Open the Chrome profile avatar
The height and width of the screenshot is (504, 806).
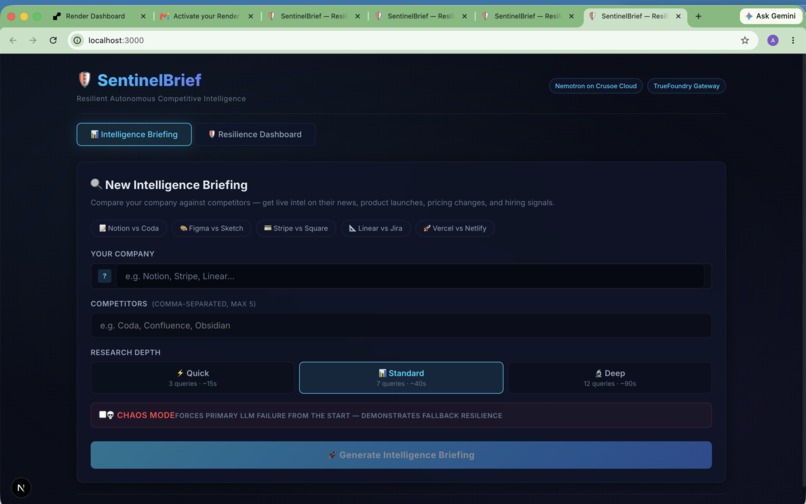(773, 40)
